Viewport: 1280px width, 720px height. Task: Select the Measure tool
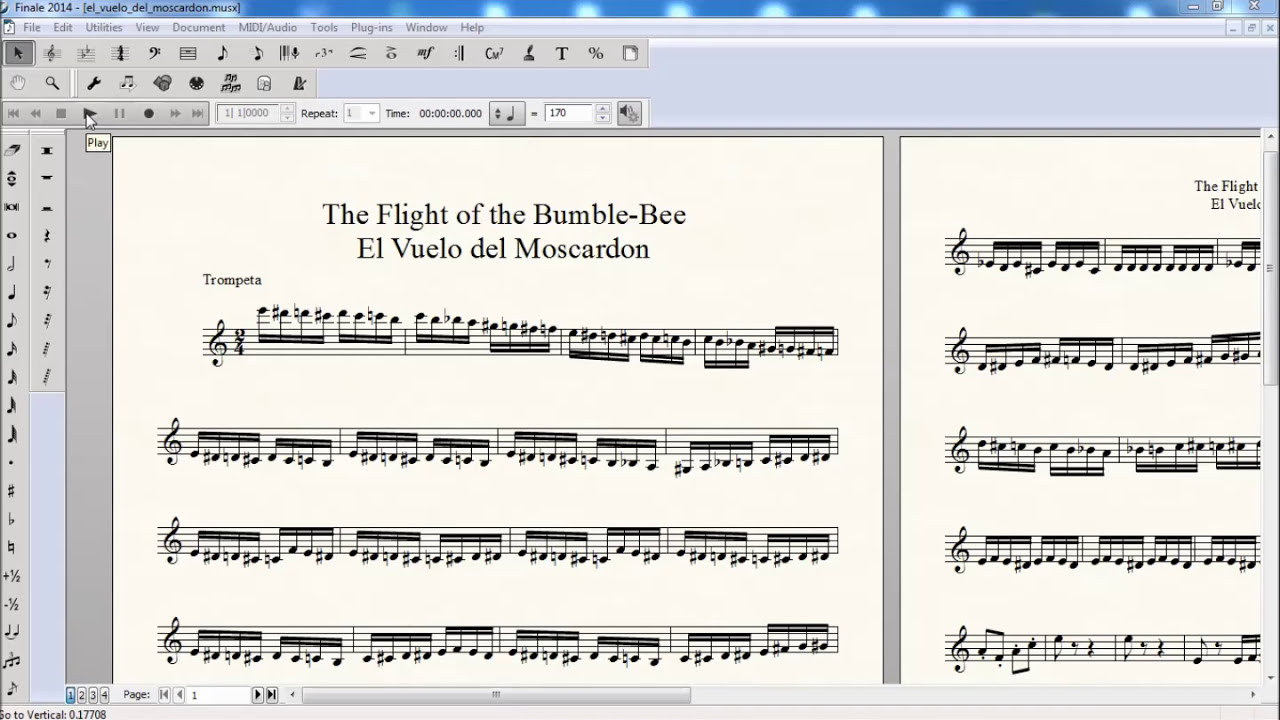pyautogui.click(x=188, y=53)
